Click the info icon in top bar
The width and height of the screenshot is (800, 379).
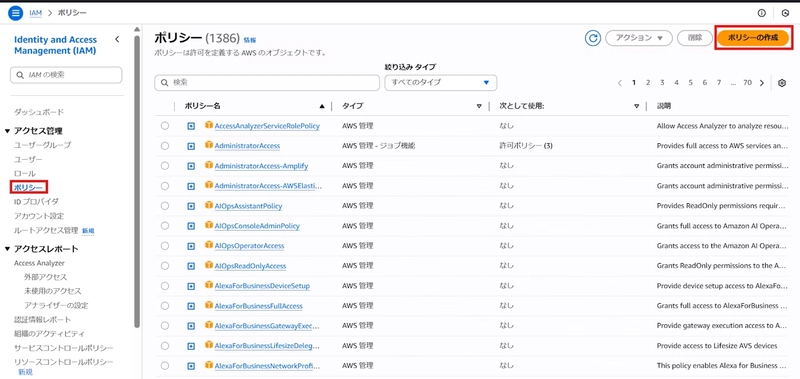762,13
